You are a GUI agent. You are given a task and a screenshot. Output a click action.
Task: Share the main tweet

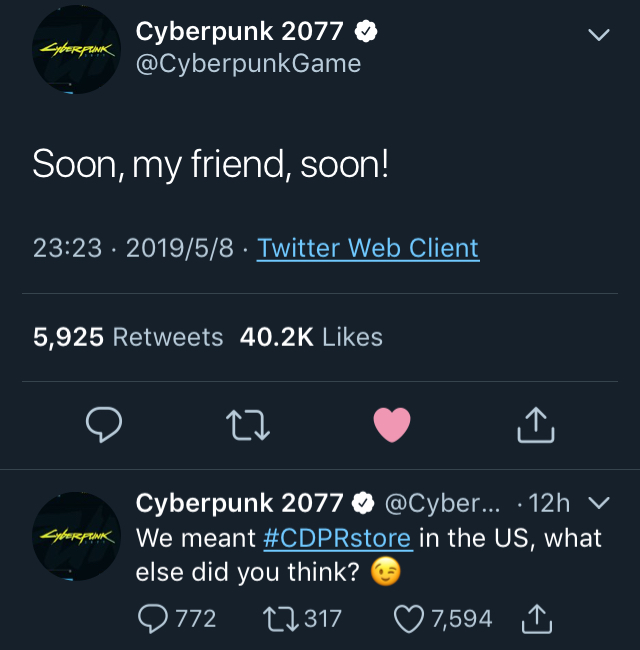536,425
